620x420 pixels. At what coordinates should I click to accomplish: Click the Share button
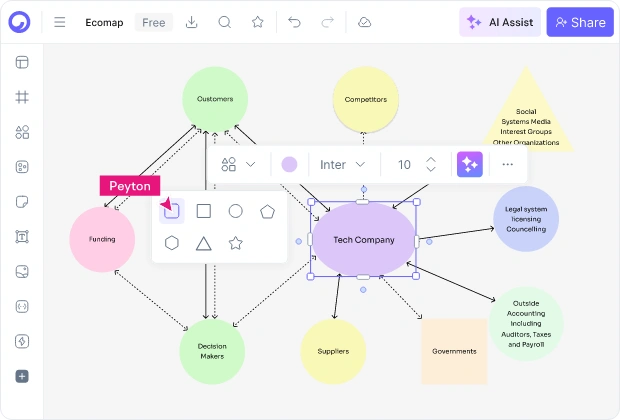point(580,22)
